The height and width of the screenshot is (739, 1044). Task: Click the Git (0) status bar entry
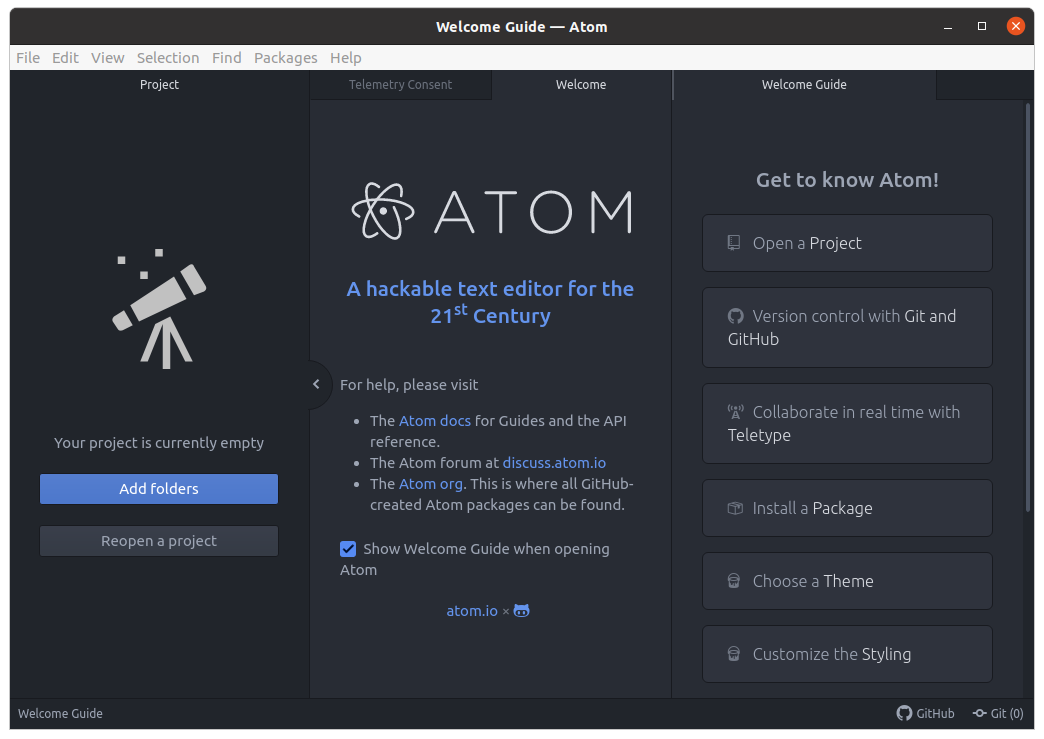tap(998, 713)
